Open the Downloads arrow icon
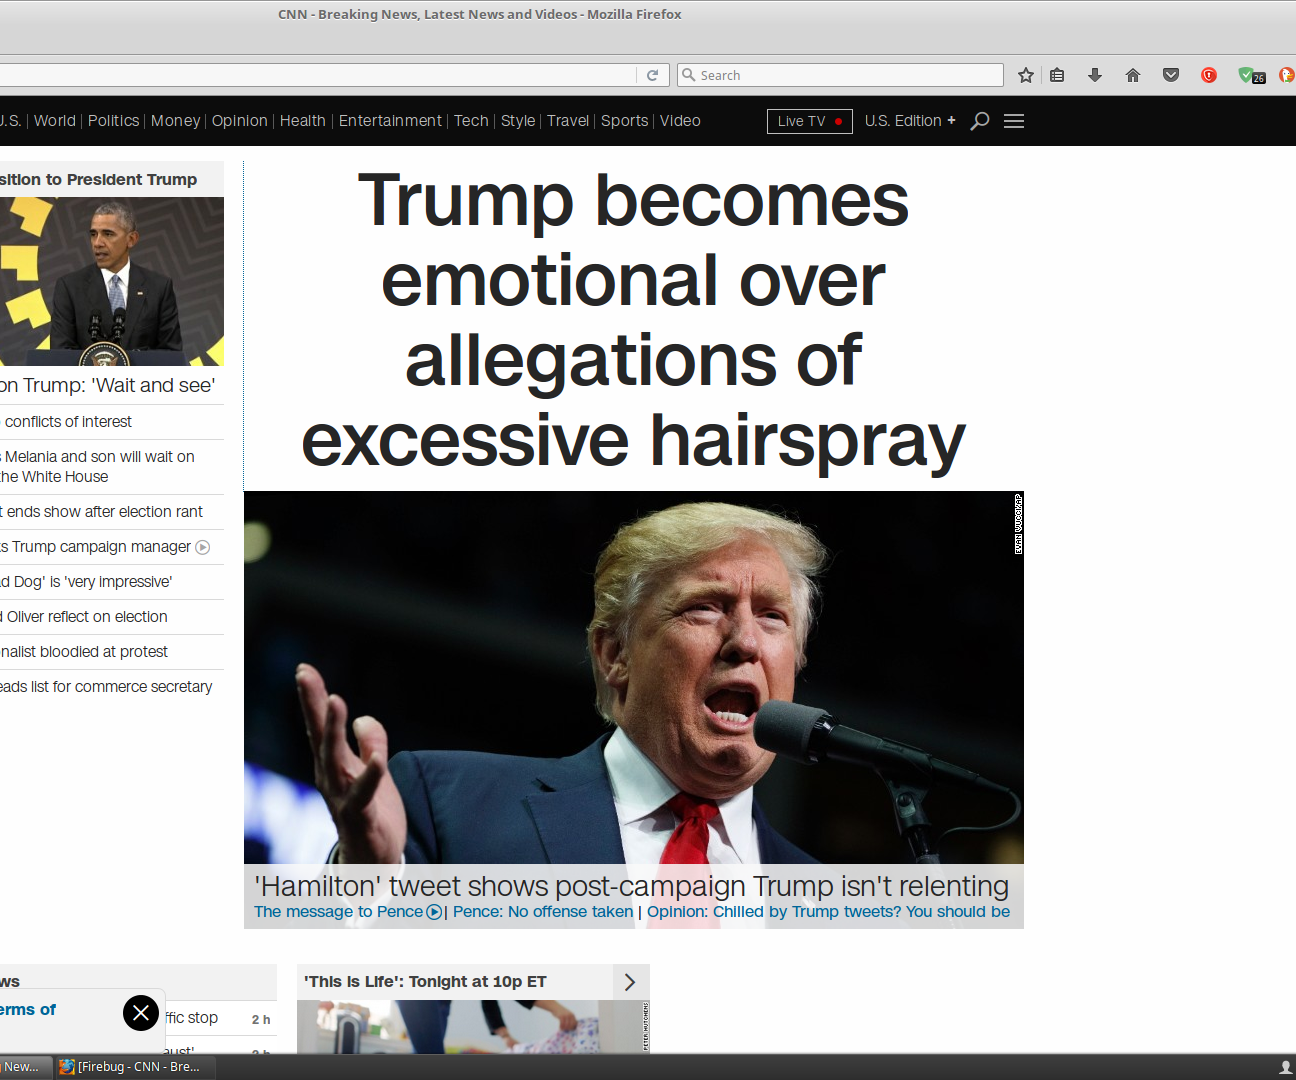Image resolution: width=1296 pixels, height=1080 pixels. 1095,75
